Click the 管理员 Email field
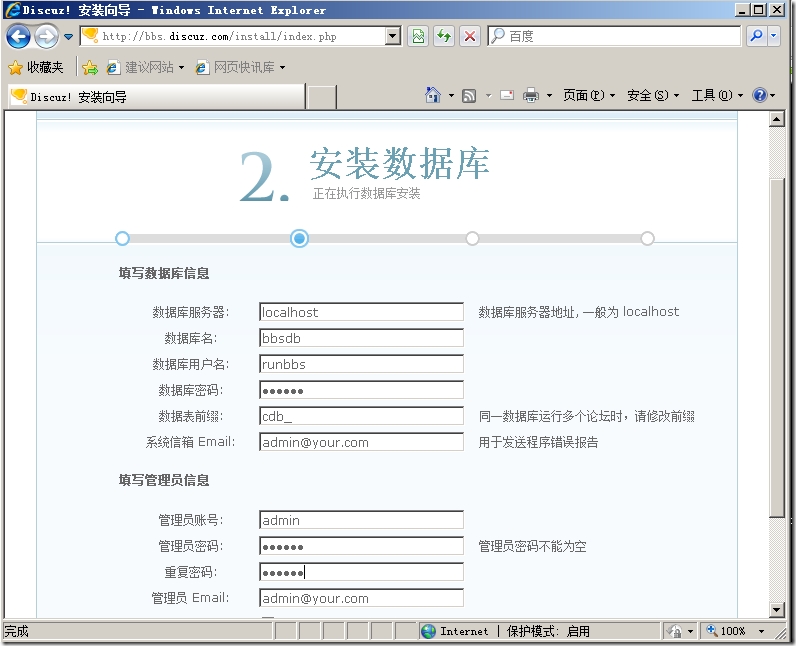796x646 pixels. (361, 598)
